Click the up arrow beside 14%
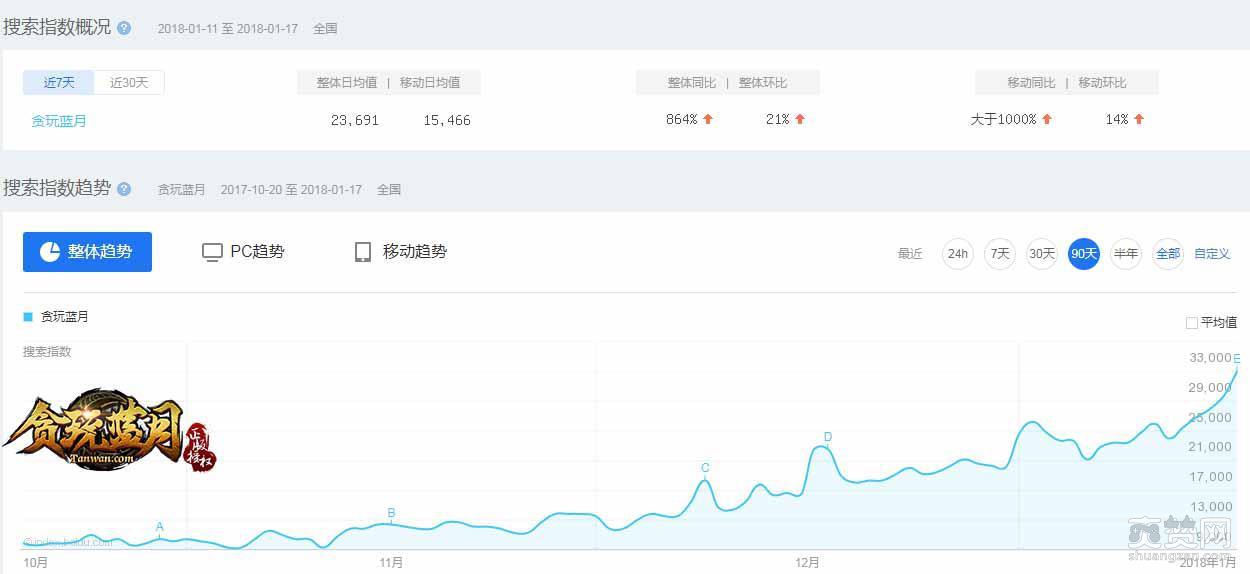The height and width of the screenshot is (574, 1250). click(1139, 119)
